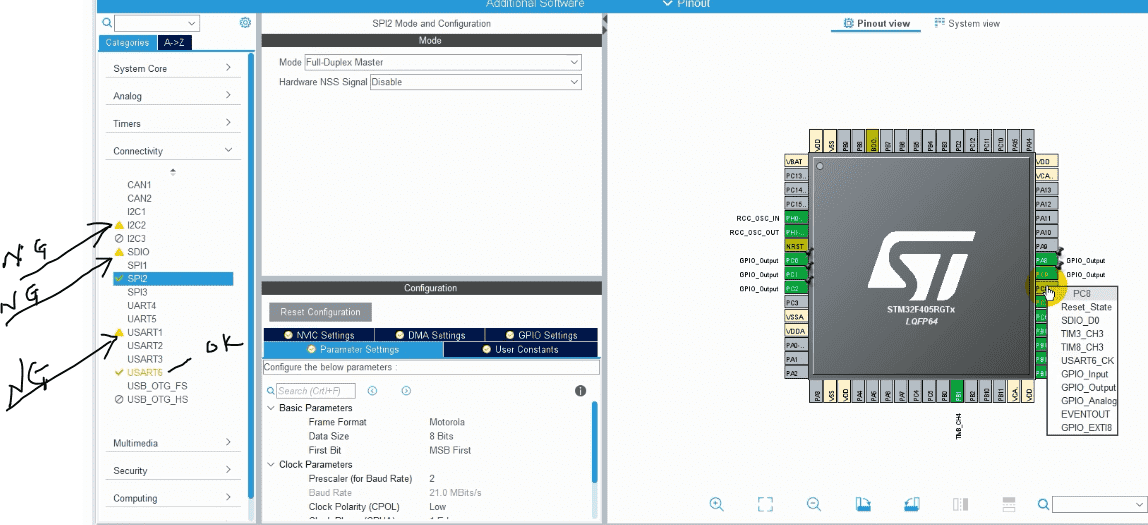Rotate the chip counter-clockwise
Viewport: 1148px width, 525px height.
912,504
